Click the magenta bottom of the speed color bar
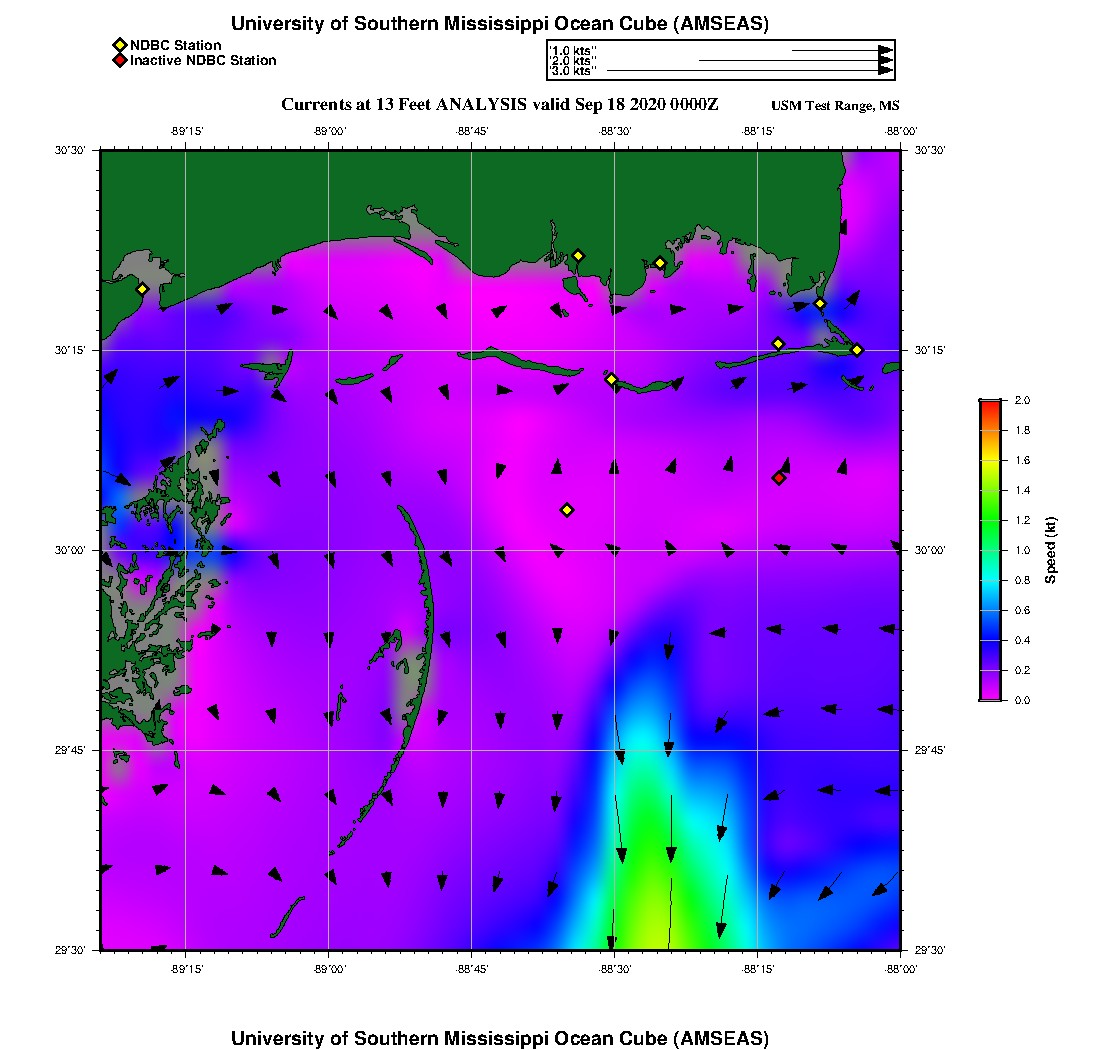 pyautogui.click(x=989, y=695)
